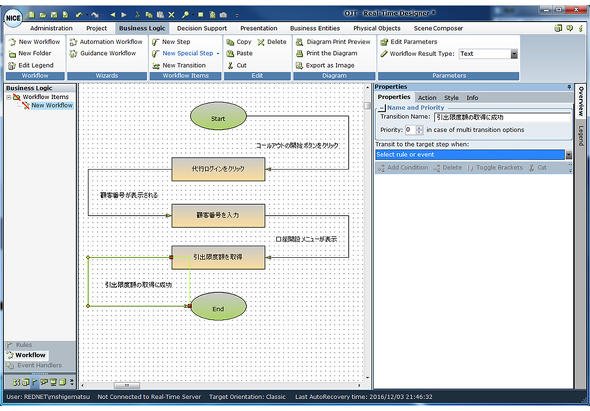Open Diagram Print Preview
The width and height of the screenshot is (590, 411).
click(x=333, y=42)
